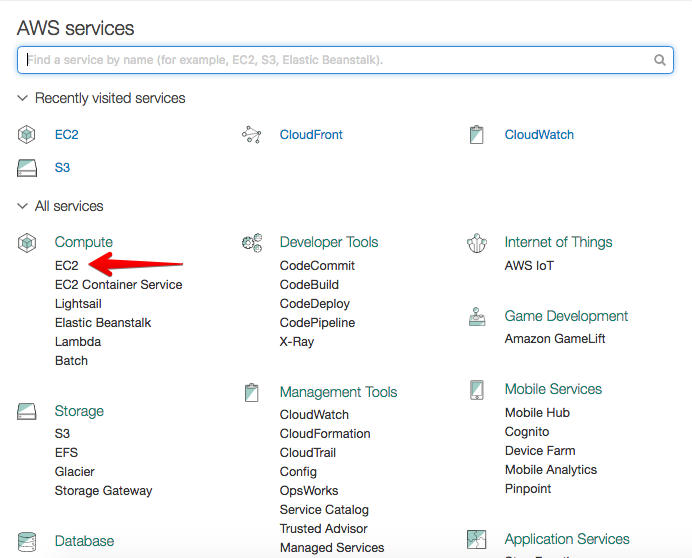
Task: Open OpsWorks service
Action: click(309, 490)
